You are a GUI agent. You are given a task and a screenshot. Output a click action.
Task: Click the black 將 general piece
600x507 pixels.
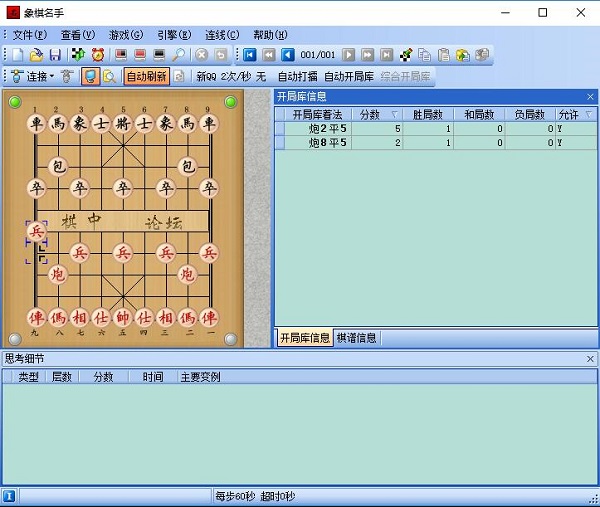[x=123, y=124]
